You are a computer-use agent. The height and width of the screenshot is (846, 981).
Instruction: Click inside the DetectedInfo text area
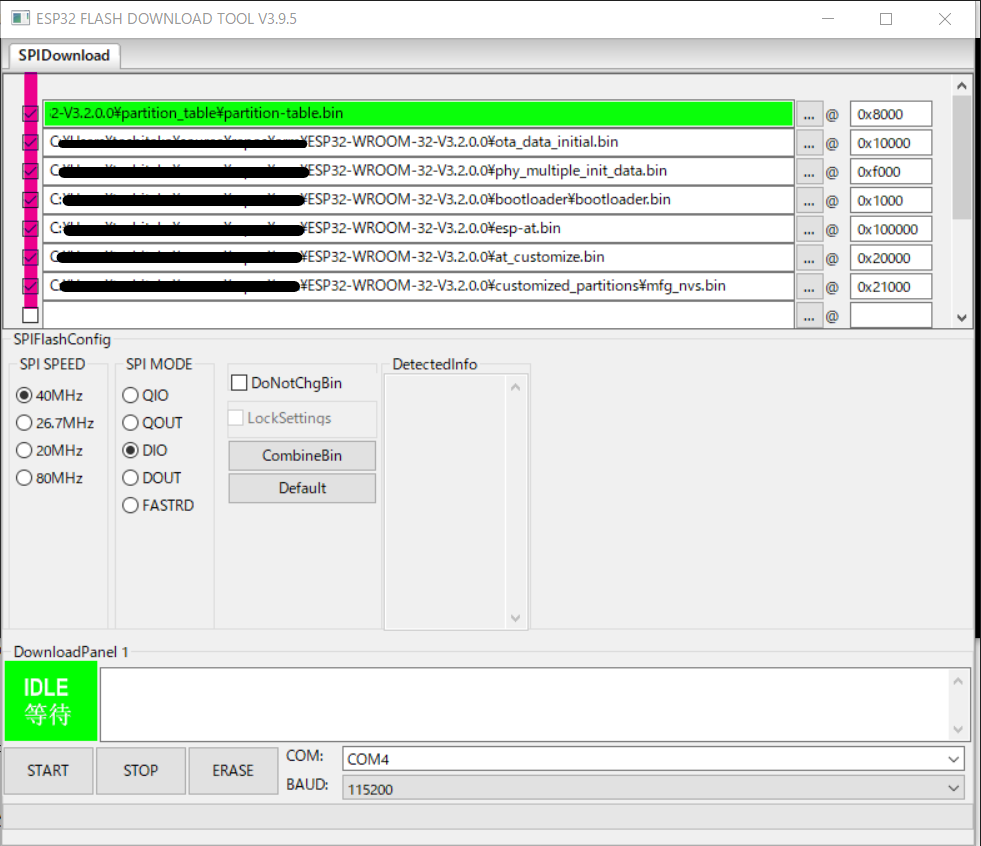point(445,502)
